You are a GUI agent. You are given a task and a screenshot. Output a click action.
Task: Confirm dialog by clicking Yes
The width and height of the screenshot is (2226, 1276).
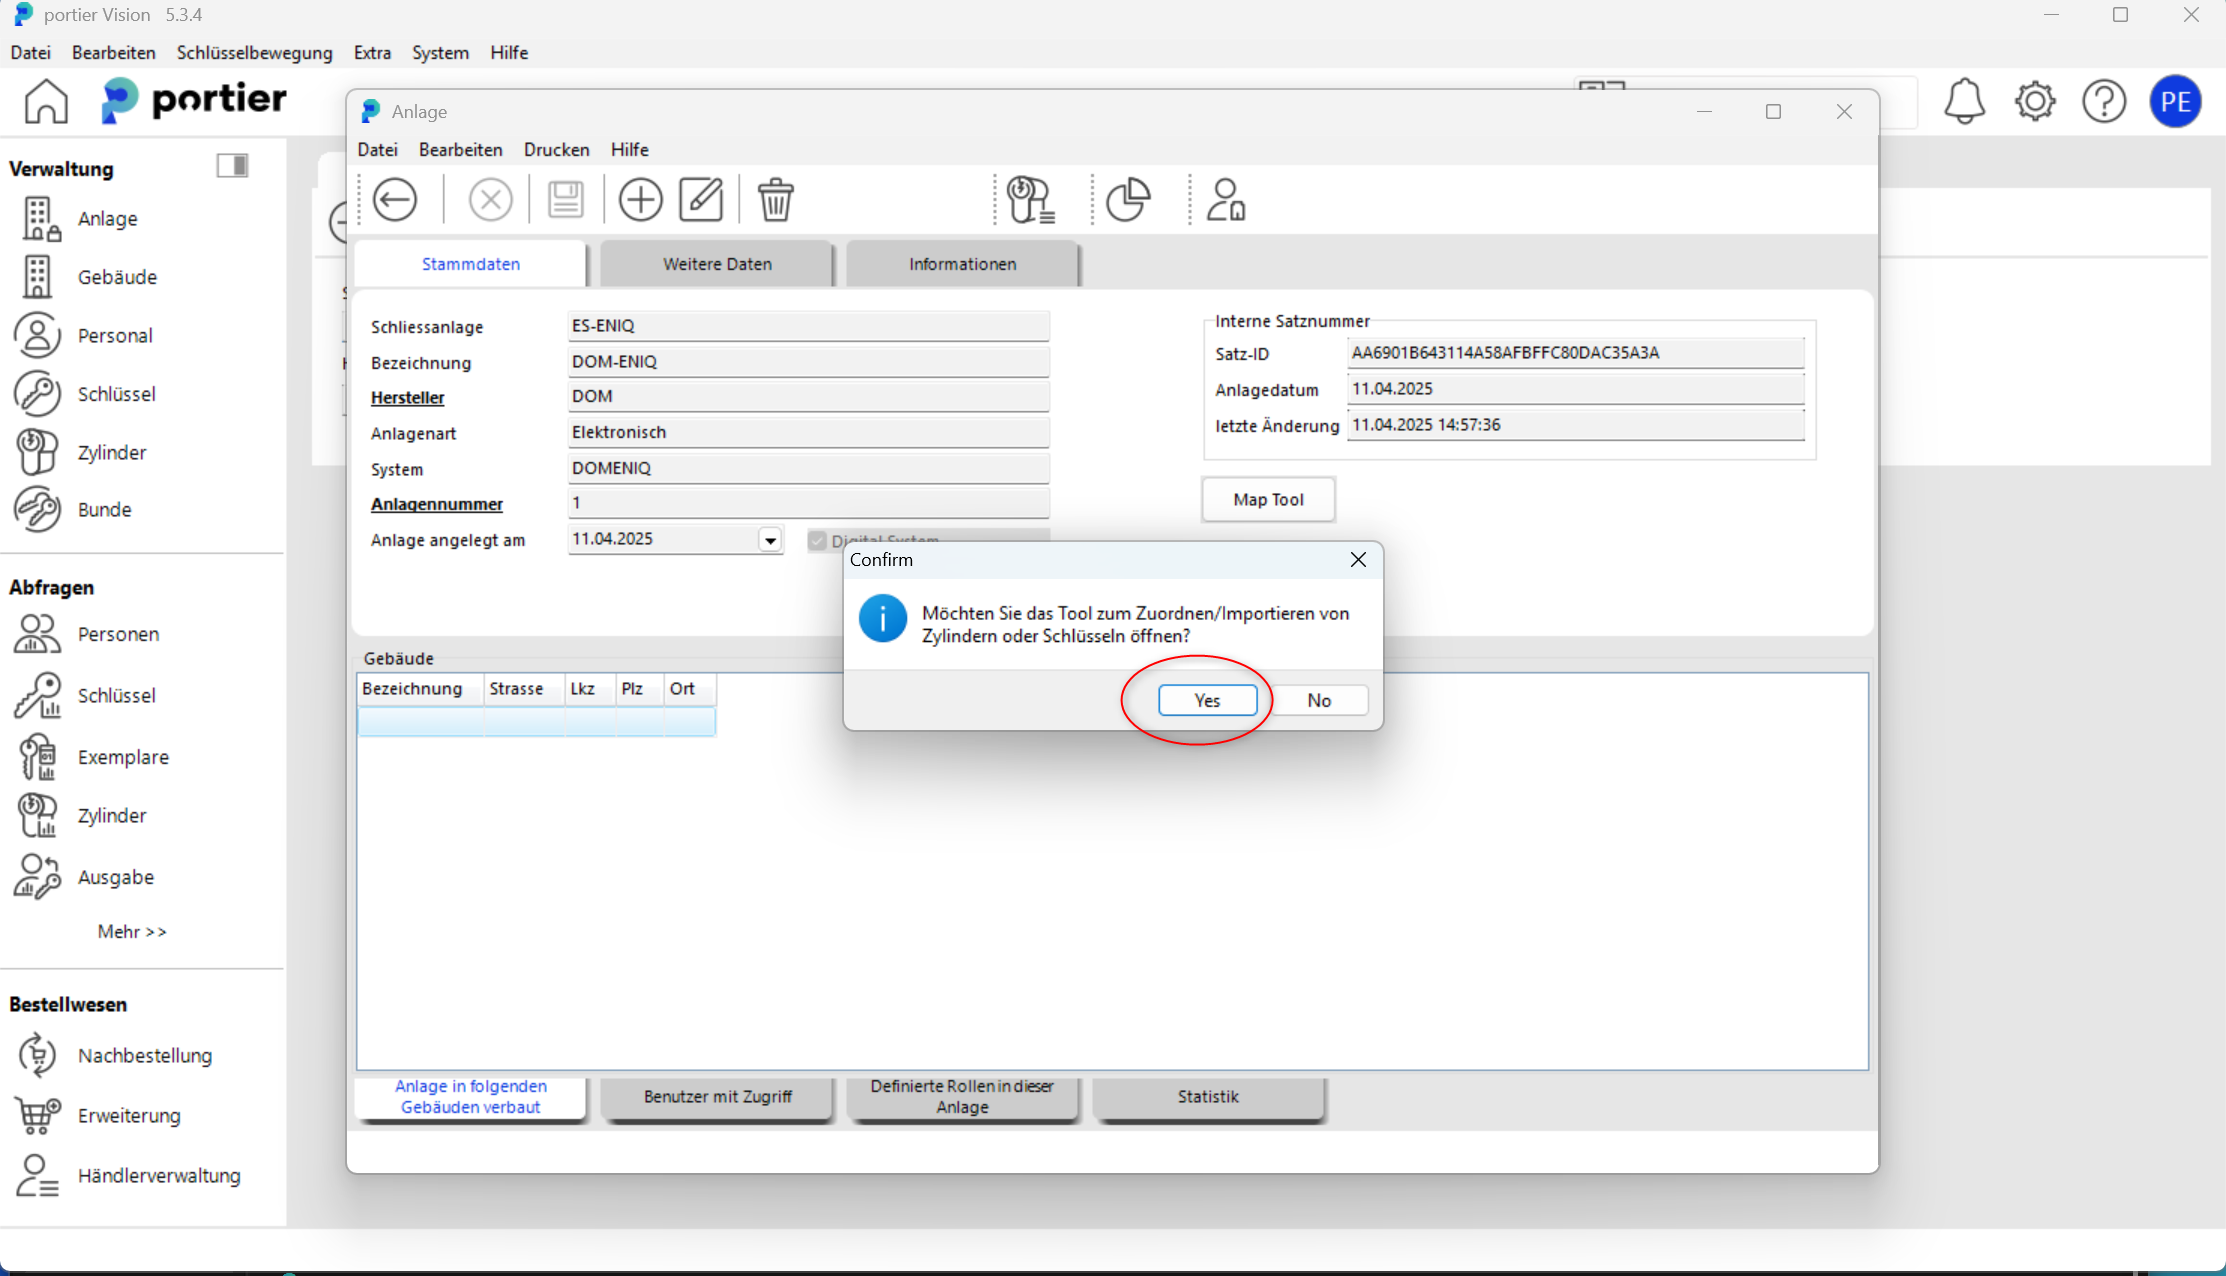[x=1207, y=700]
